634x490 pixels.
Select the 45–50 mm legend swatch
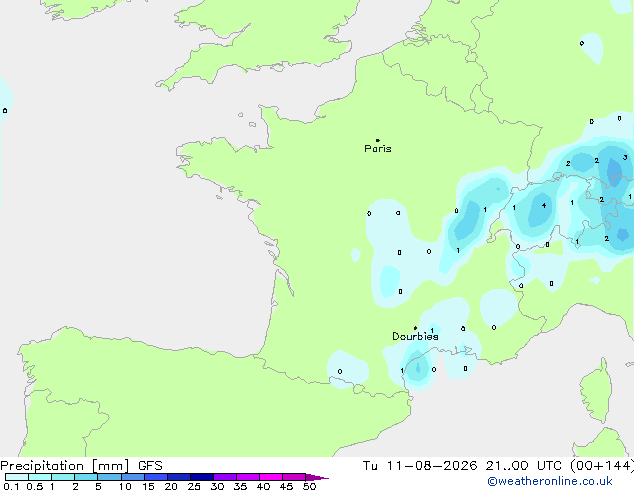294,477
